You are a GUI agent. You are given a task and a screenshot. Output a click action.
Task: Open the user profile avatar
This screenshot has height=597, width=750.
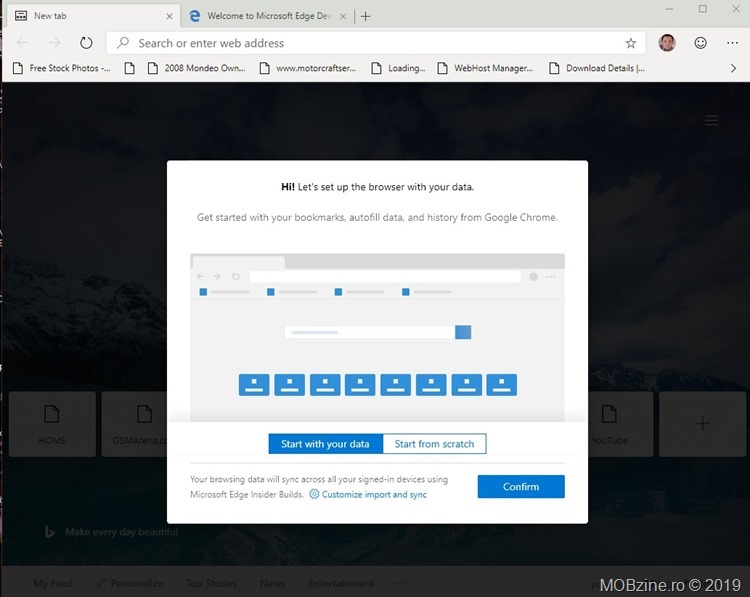667,43
